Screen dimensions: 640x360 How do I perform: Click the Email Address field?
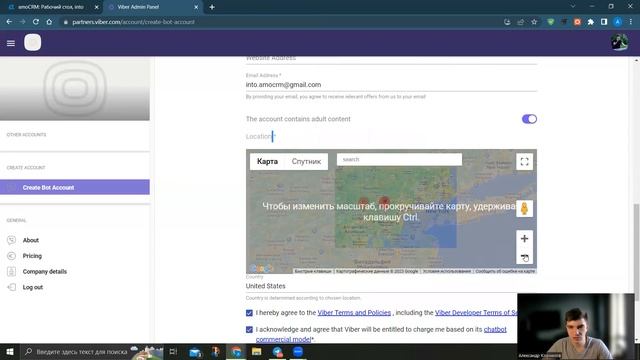[391, 85]
